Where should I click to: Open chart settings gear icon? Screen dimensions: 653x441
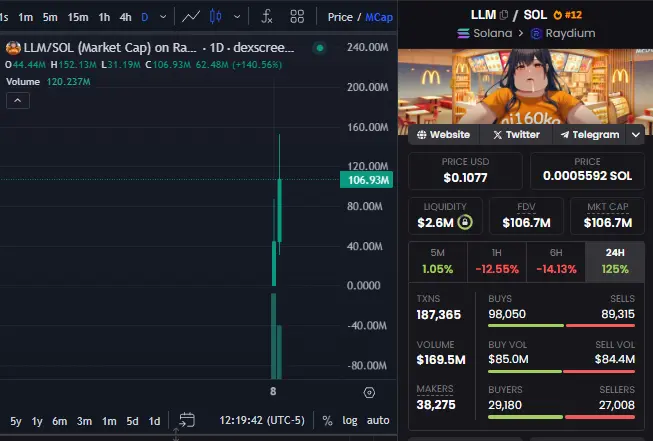pos(369,392)
